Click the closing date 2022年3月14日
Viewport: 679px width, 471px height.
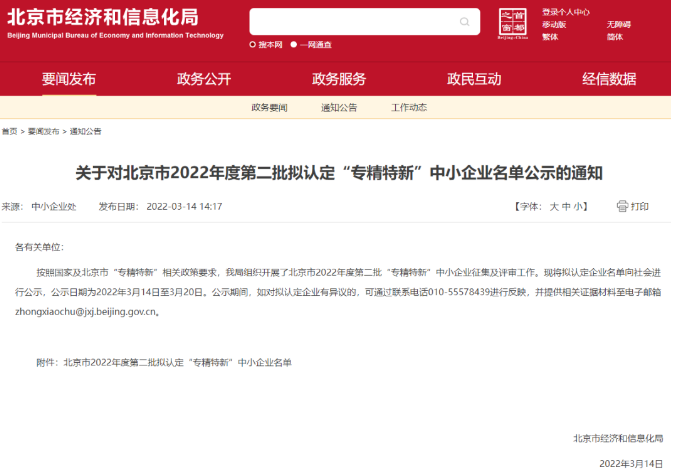(631, 464)
